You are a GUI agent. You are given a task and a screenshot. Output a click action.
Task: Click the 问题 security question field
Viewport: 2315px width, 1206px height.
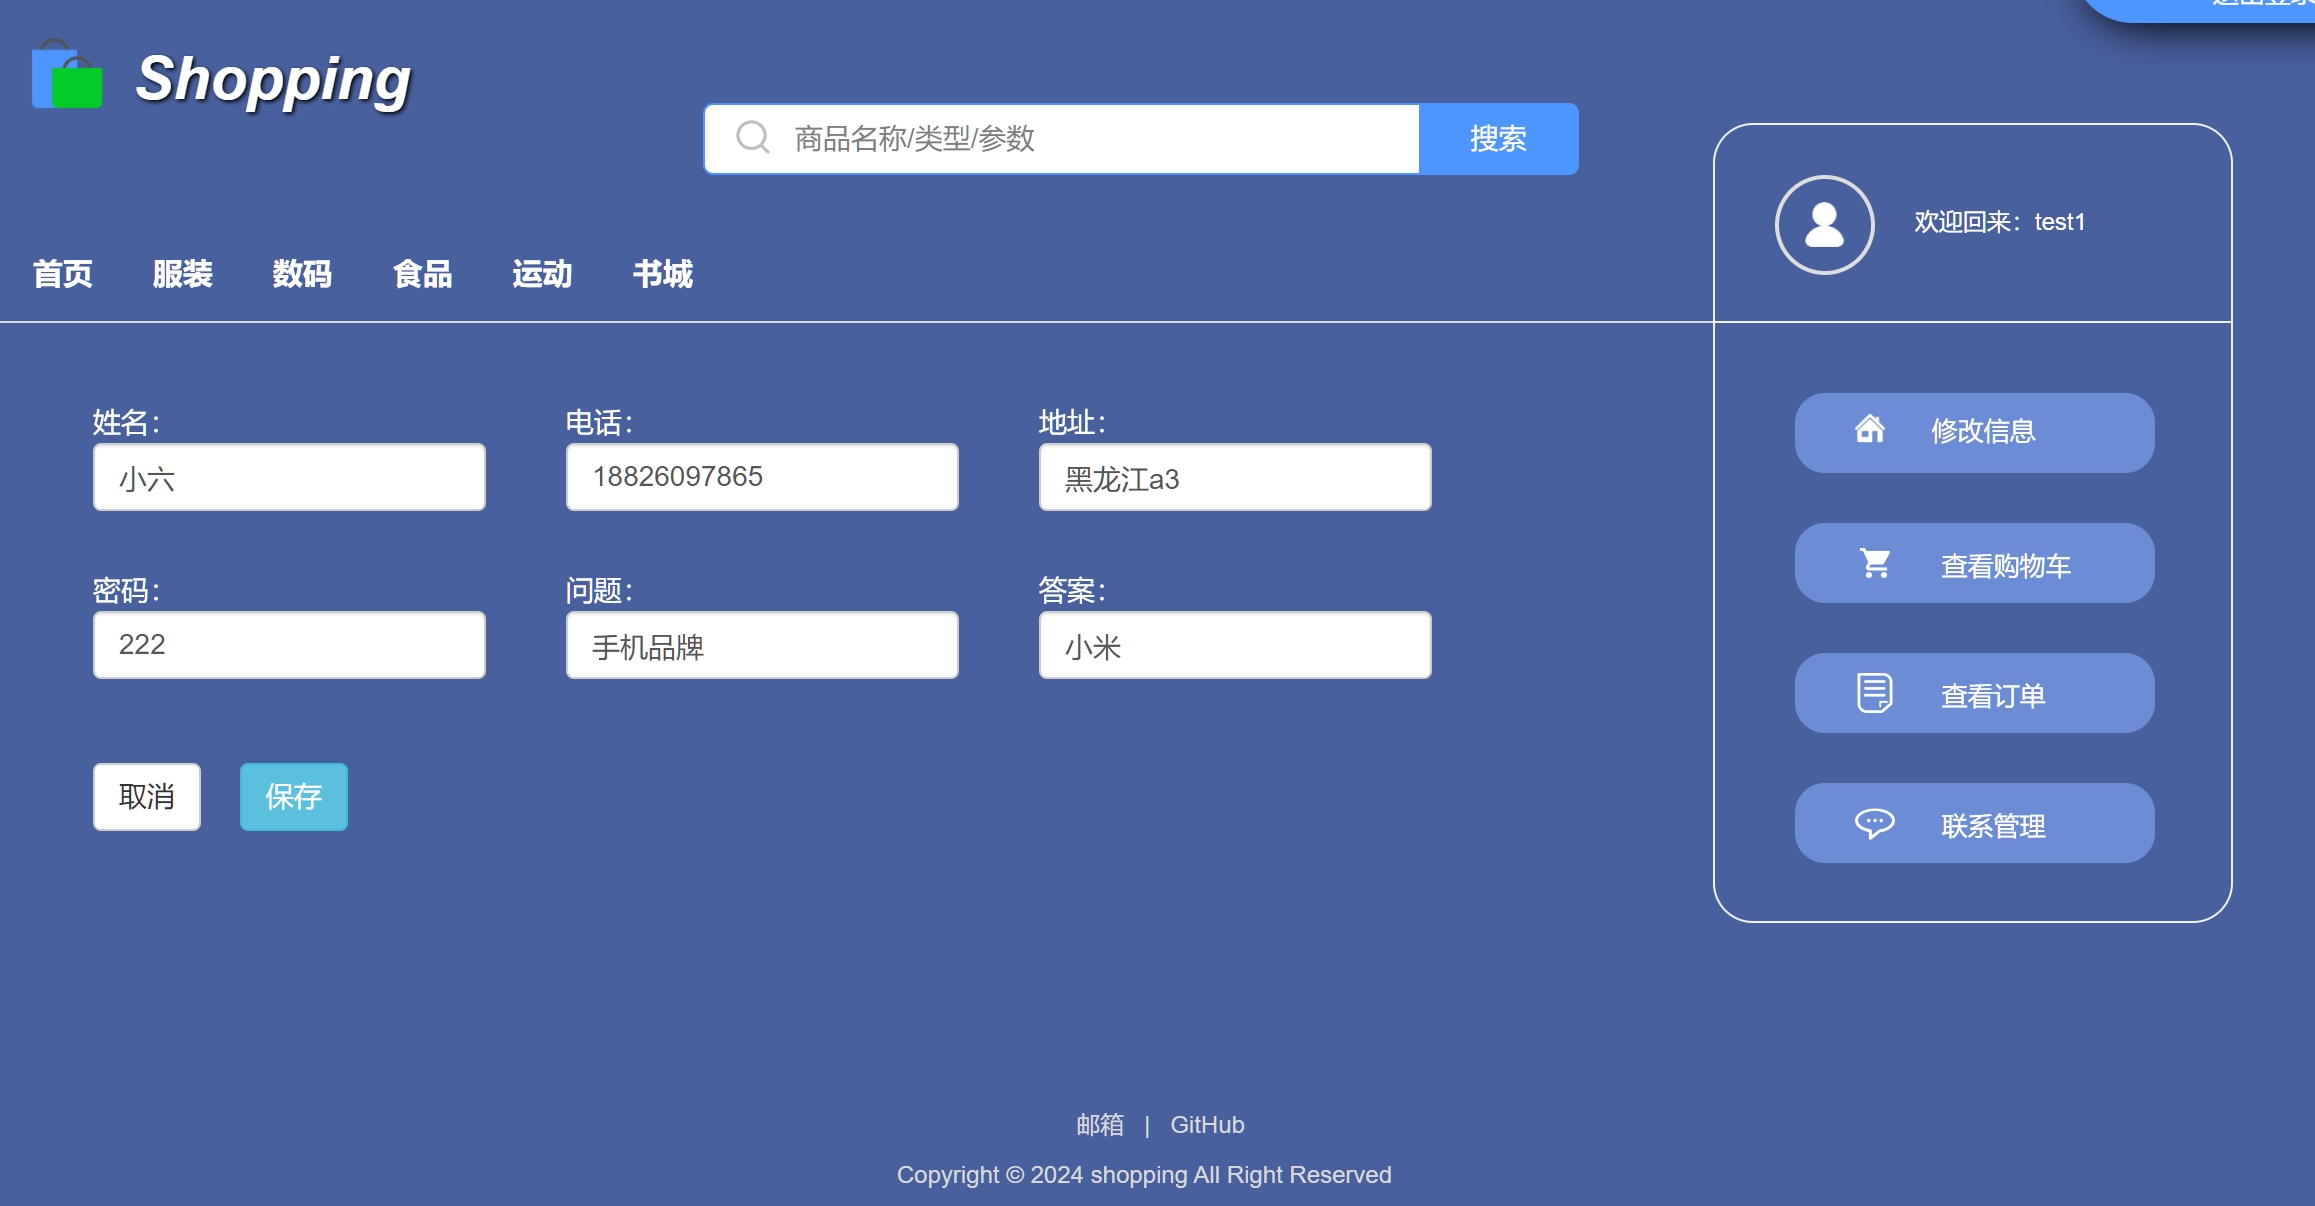(x=761, y=646)
